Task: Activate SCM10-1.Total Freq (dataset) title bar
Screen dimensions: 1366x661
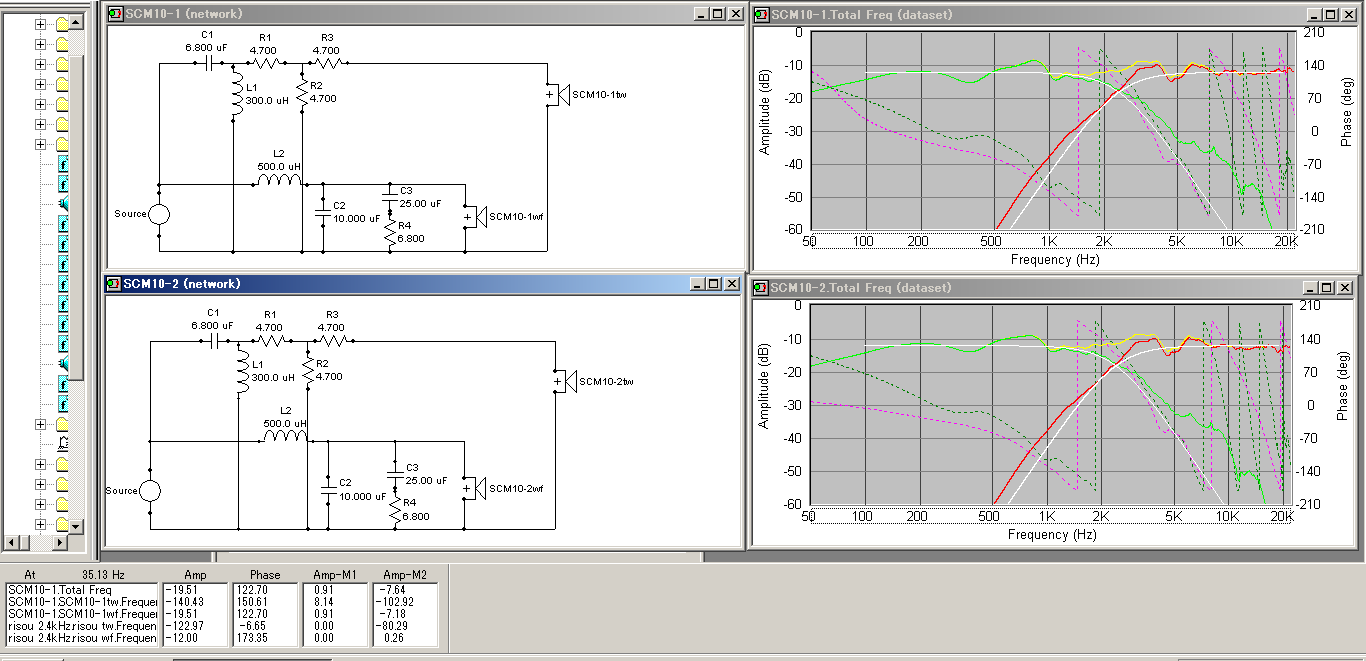Action: [x=1055, y=14]
